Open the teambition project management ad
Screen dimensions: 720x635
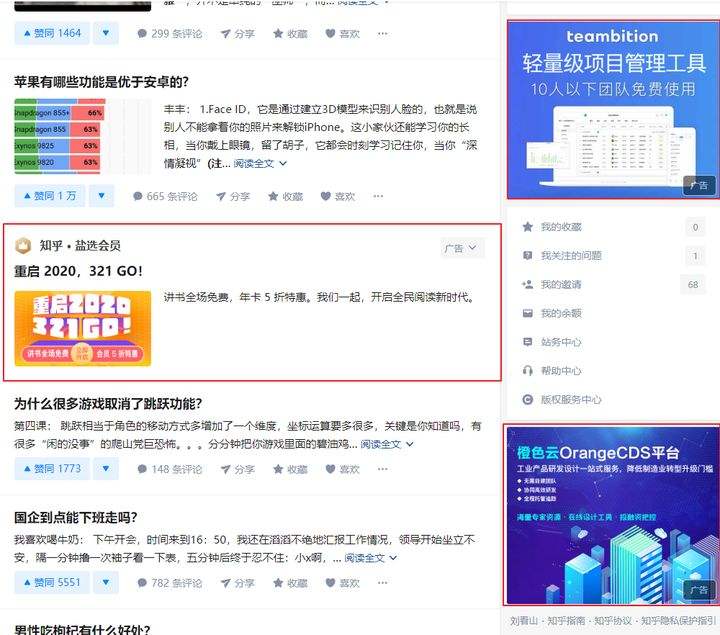(x=613, y=110)
